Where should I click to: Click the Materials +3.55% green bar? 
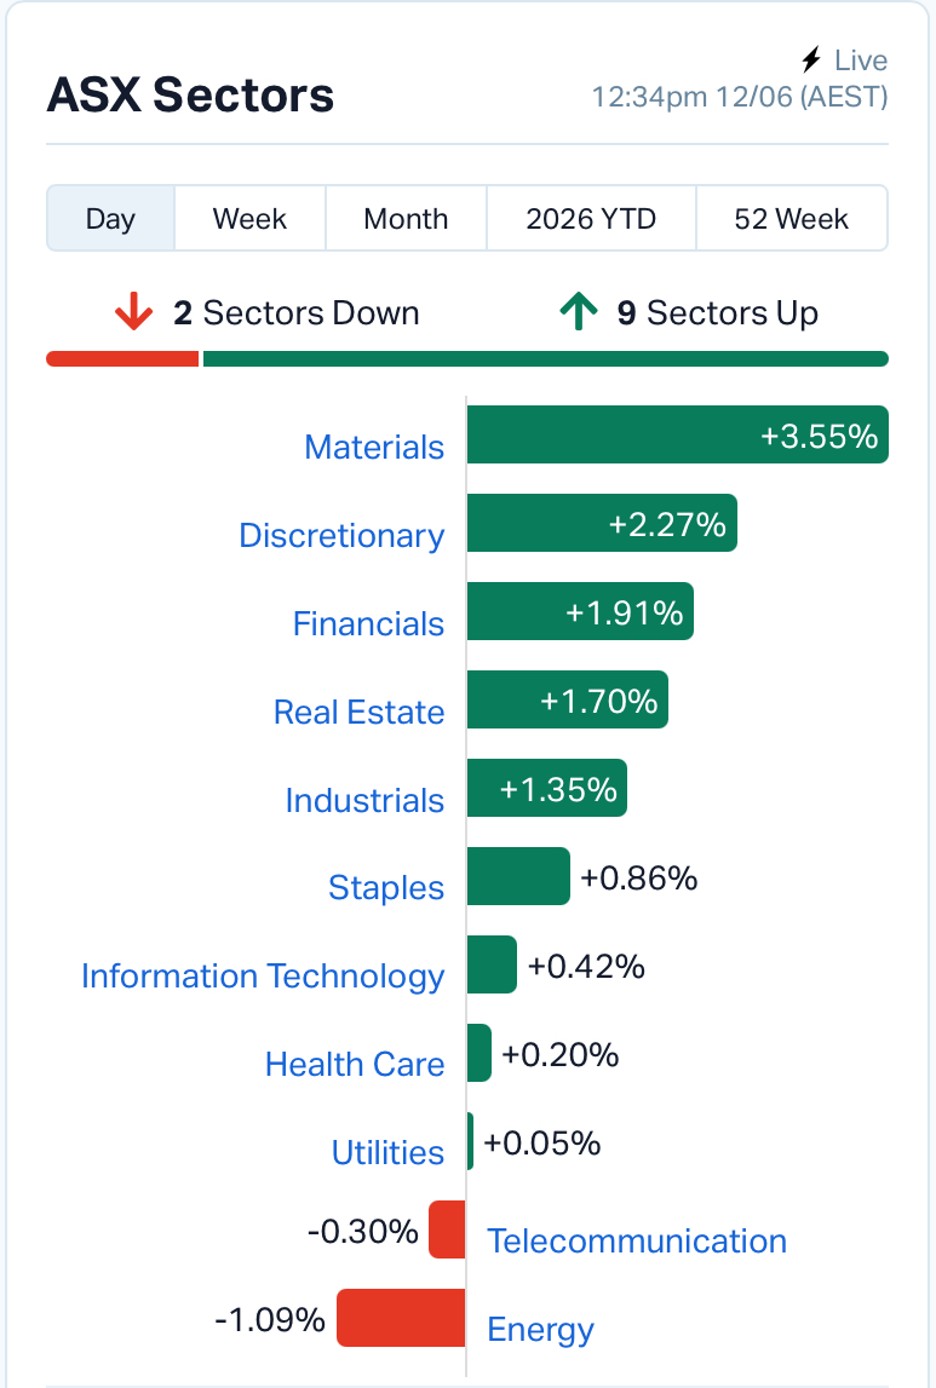pos(678,435)
